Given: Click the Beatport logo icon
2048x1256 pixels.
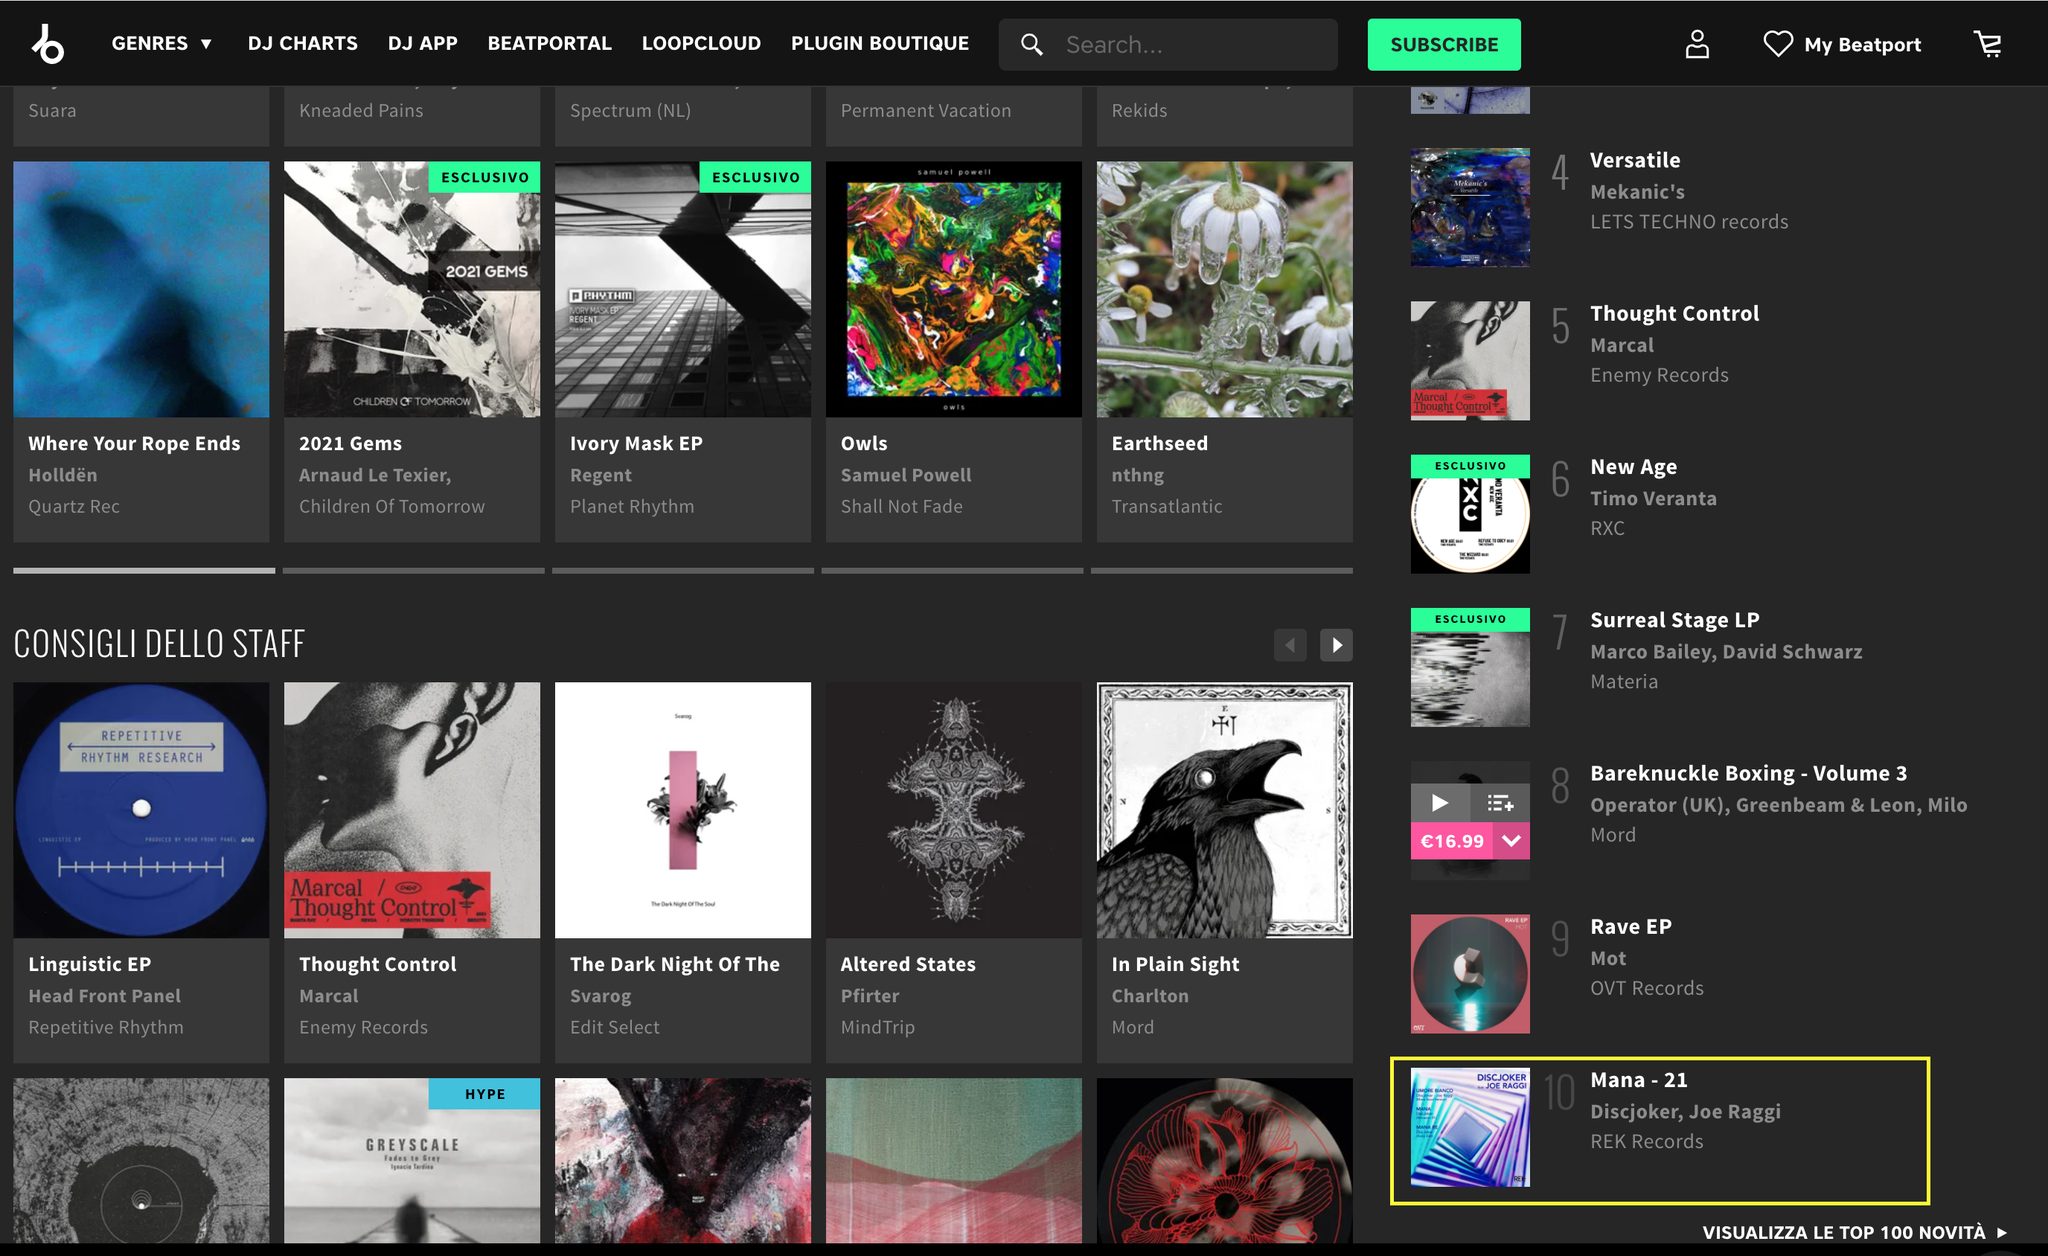Looking at the screenshot, I should [47, 44].
